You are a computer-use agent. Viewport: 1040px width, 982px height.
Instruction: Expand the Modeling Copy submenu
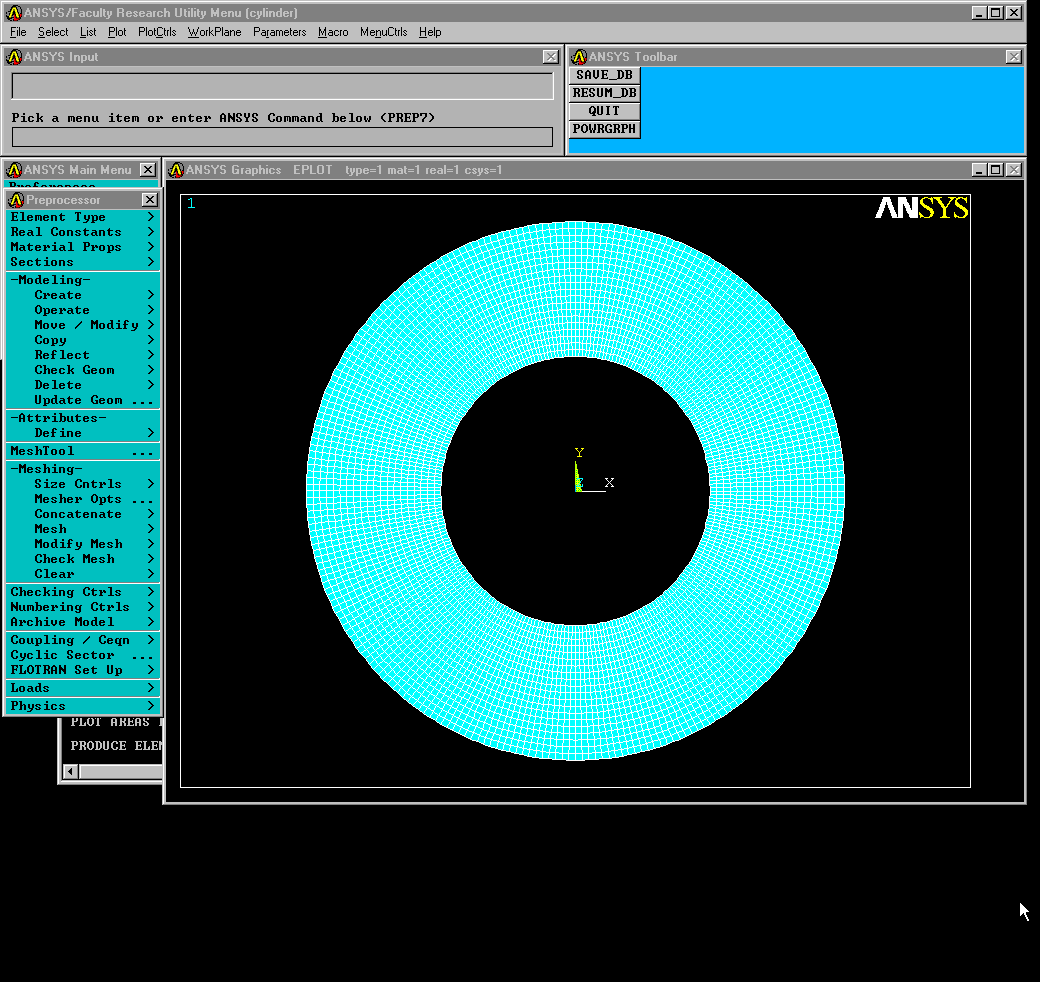tap(82, 340)
